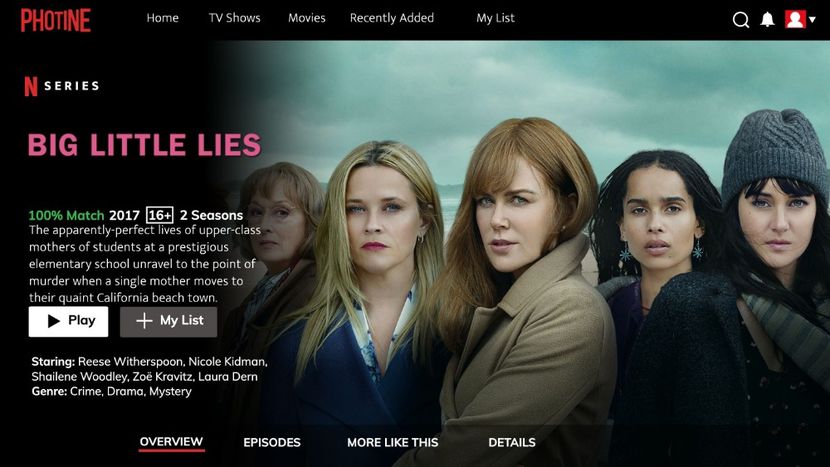The height and width of the screenshot is (467, 830).
Task: Expand the profile dropdown arrow
Action: (x=812, y=20)
